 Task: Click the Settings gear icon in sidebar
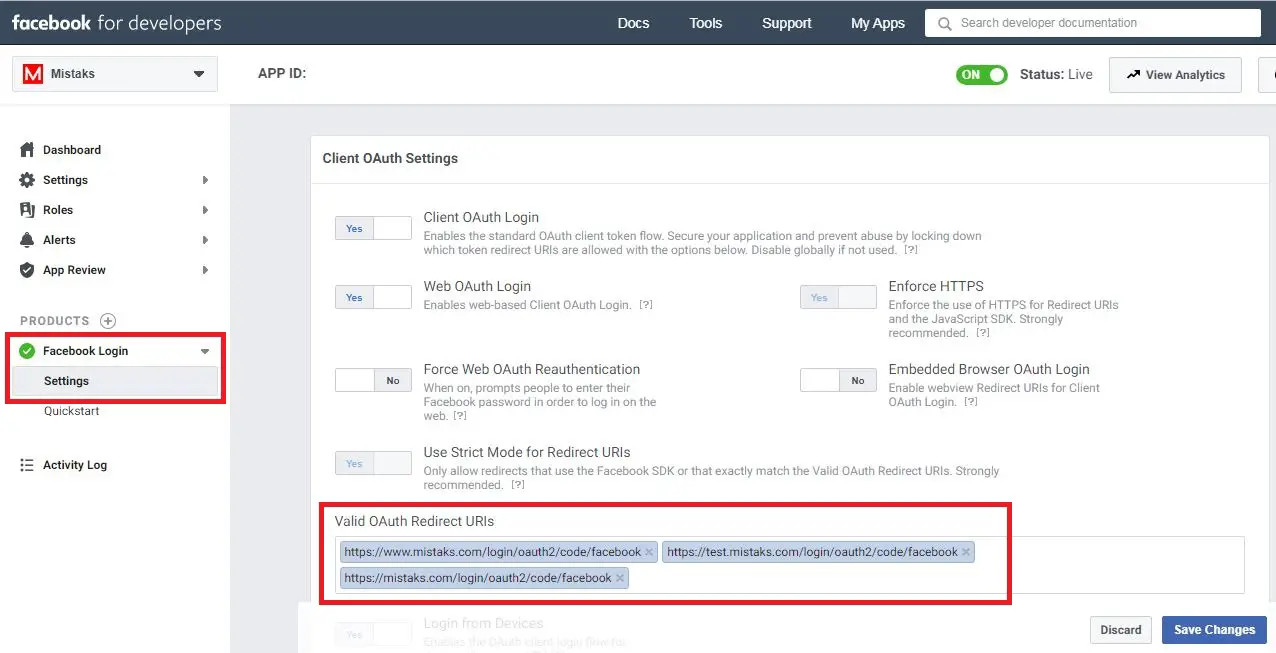[28, 180]
